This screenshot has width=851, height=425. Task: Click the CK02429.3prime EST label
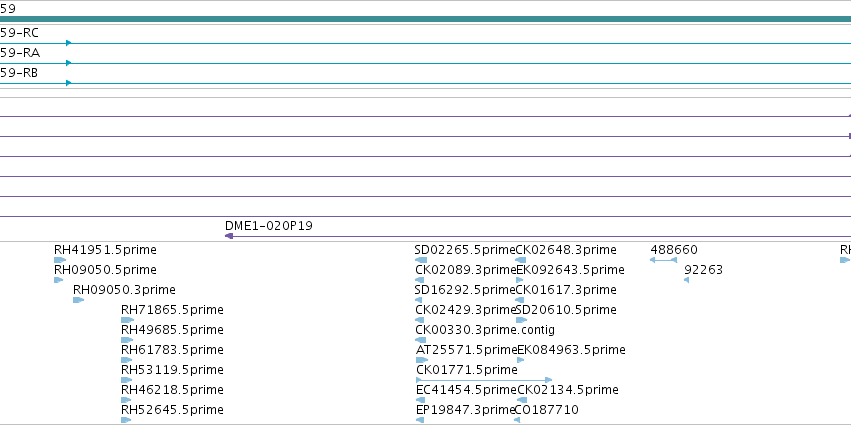465,309
